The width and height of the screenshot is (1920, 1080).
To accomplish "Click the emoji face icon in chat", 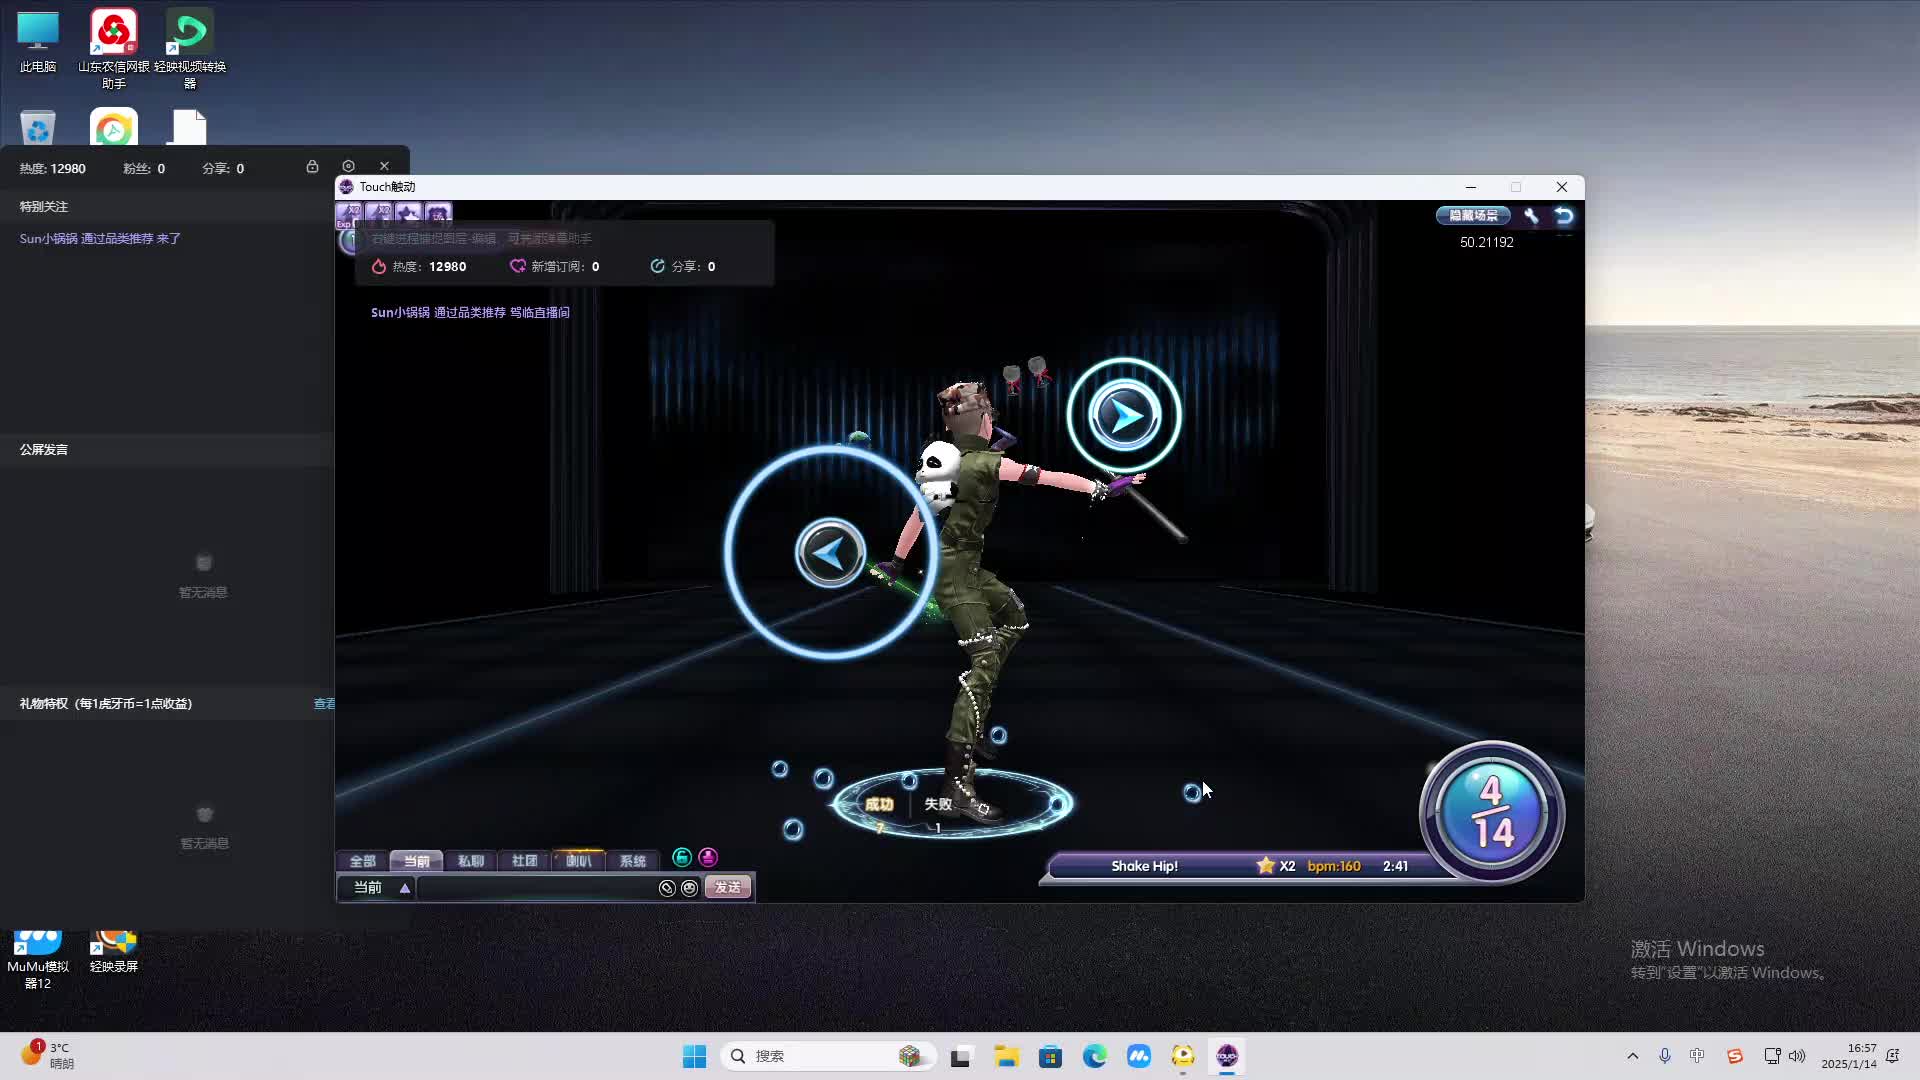I will pyautogui.click(x=689, y=888).
